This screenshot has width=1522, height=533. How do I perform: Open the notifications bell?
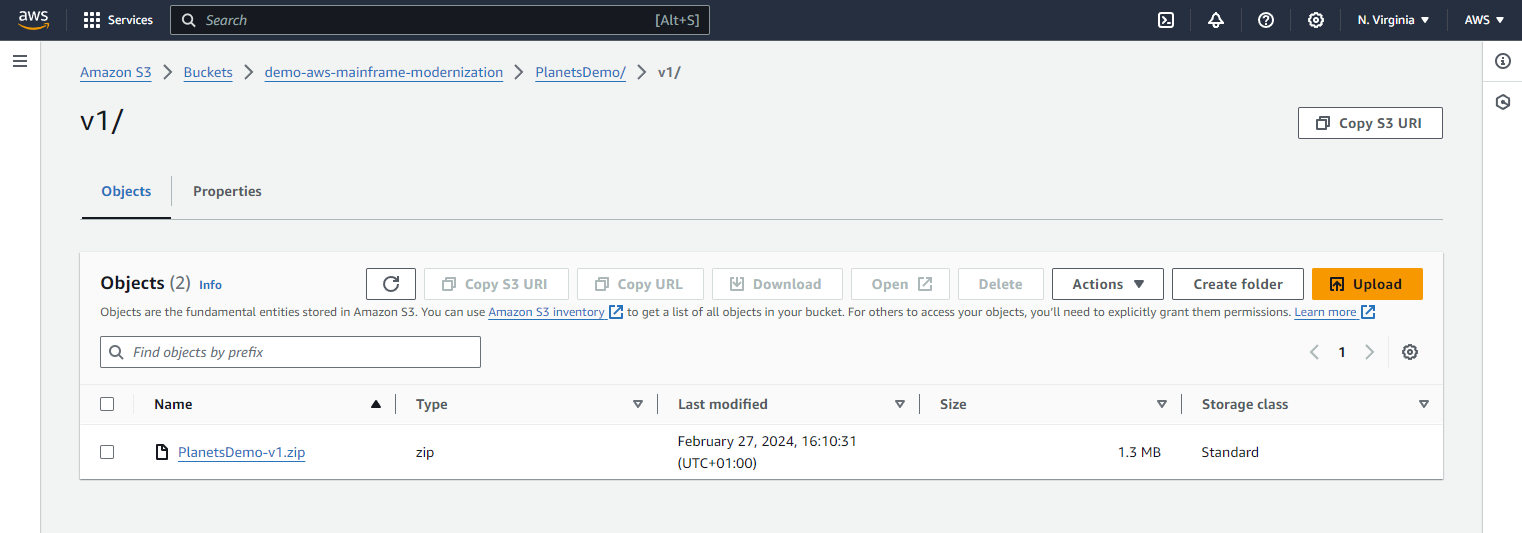(1216, 20)
